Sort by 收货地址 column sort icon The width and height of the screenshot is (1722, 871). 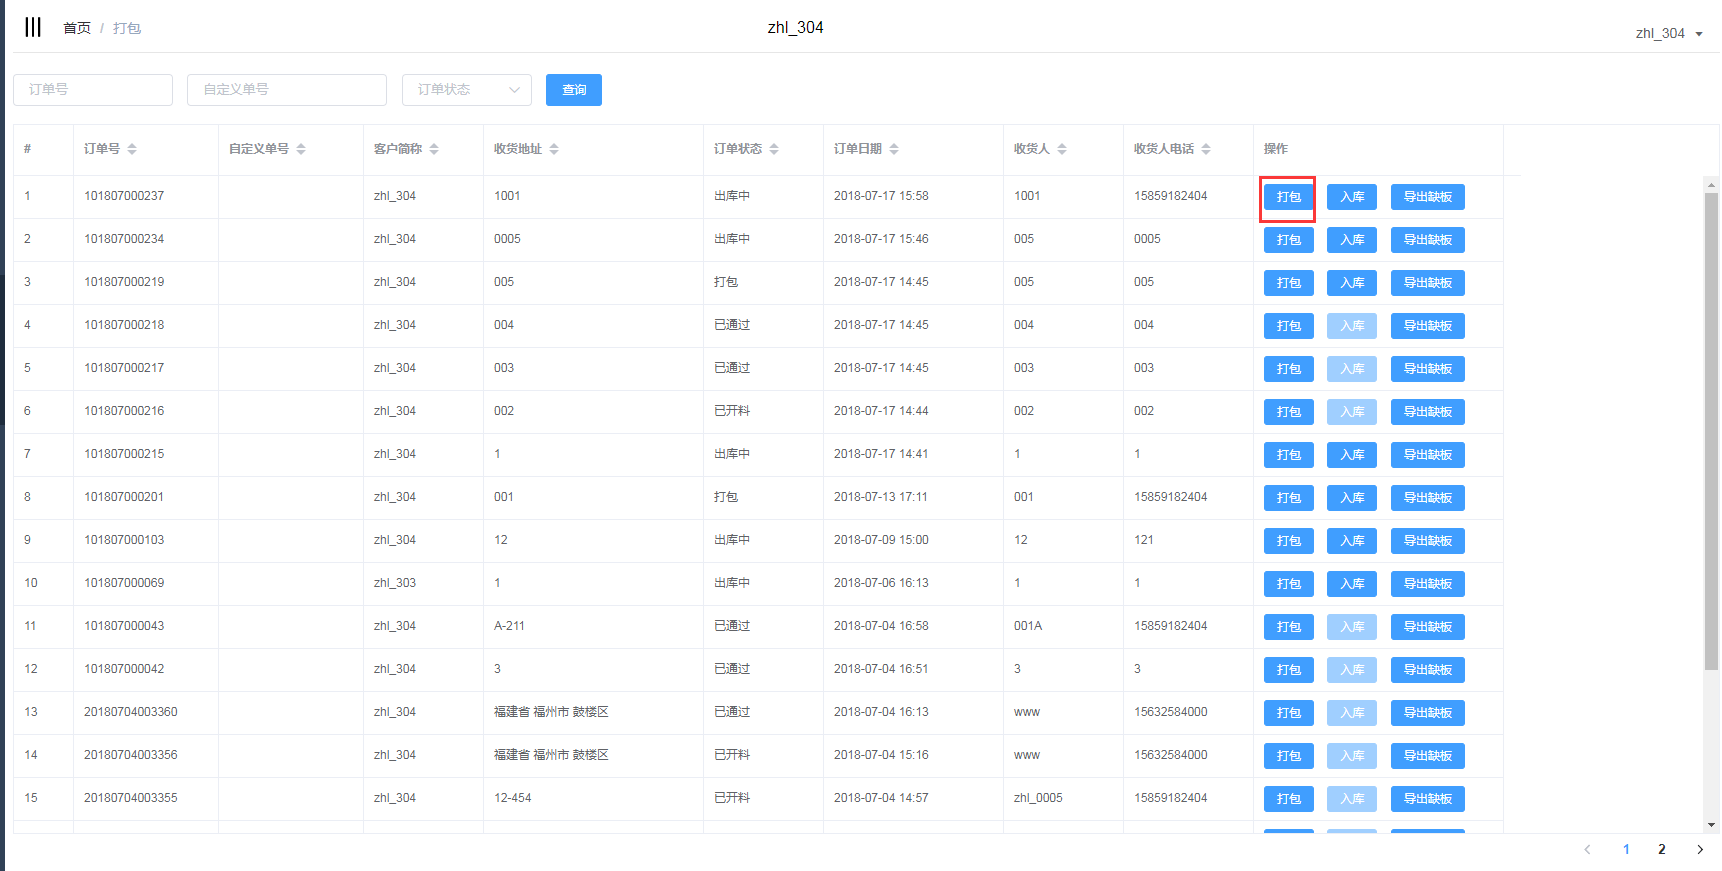[554, 149]
